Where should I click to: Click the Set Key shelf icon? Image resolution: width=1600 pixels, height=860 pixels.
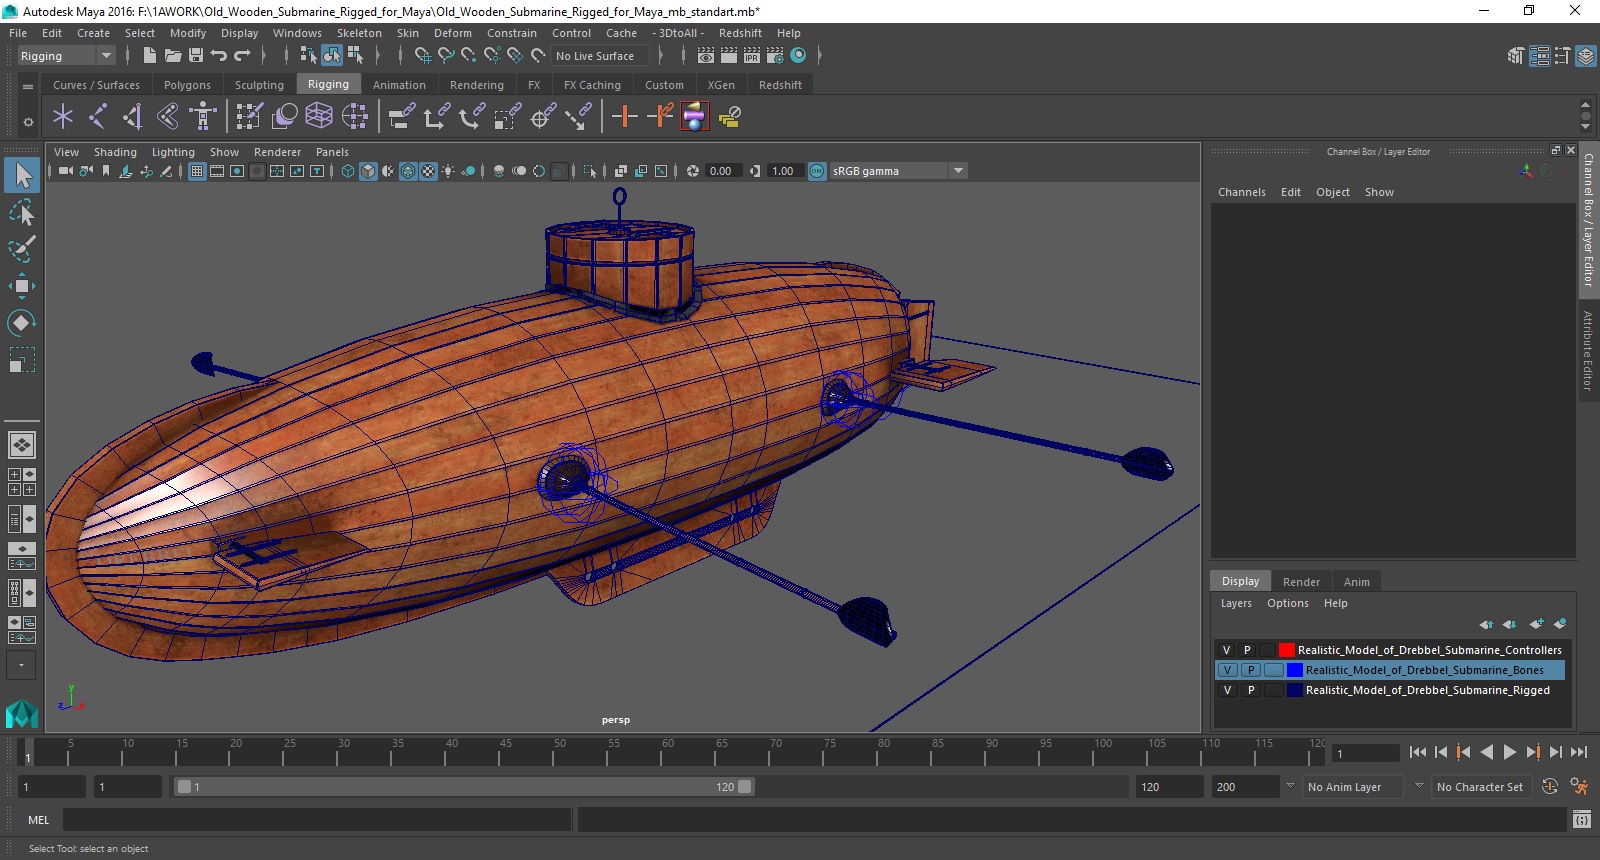point(625,117)
